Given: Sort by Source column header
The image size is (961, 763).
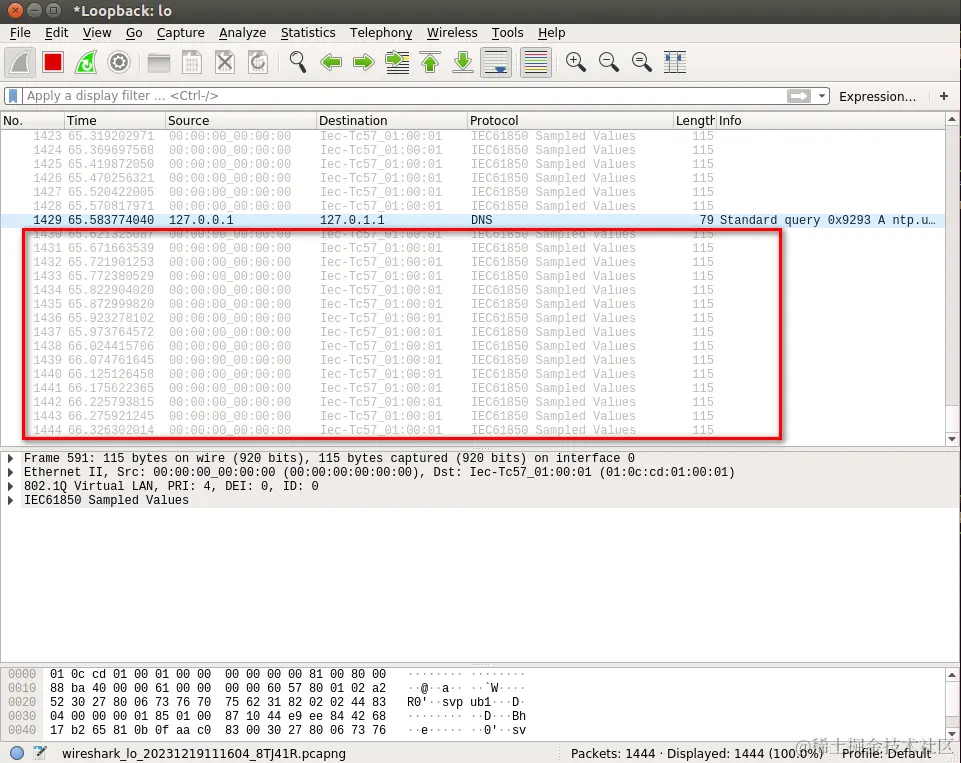Looking at the screenshot, I should point(241,121).
